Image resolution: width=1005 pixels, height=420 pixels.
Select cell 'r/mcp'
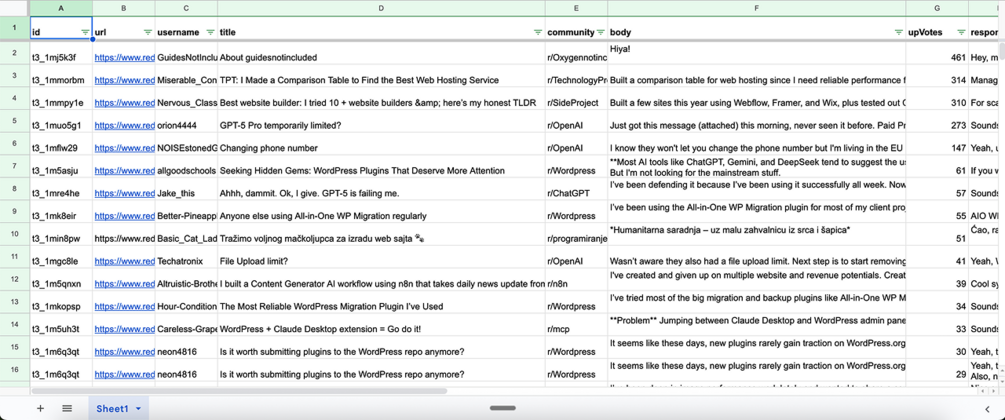(577, 325)
